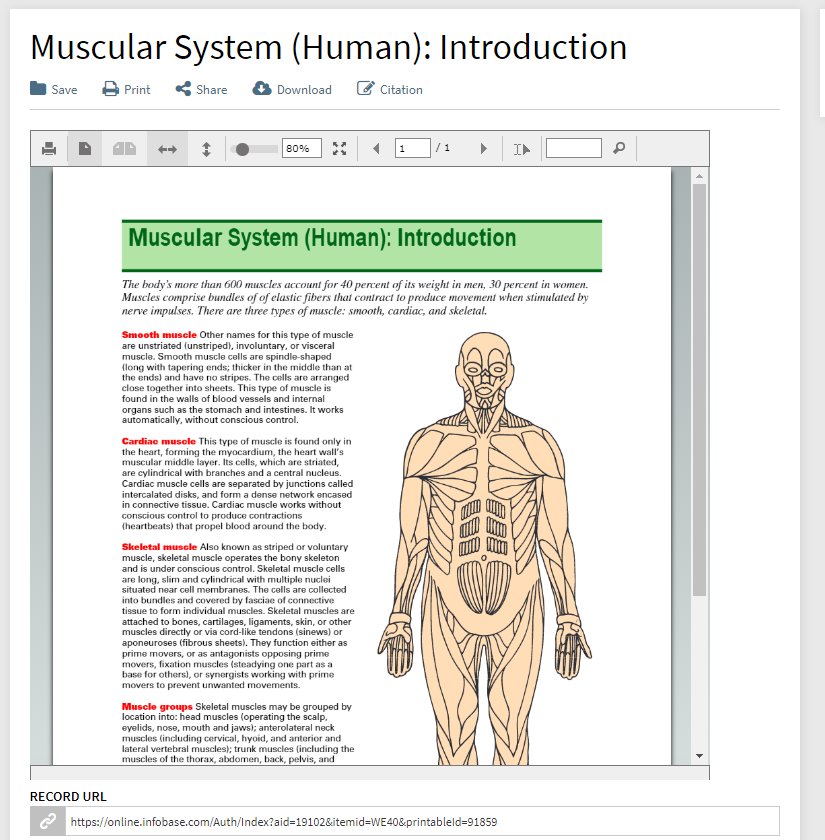Click the vertical scrollbar thumb
The image size is (825, 840).
click(699, 389)
